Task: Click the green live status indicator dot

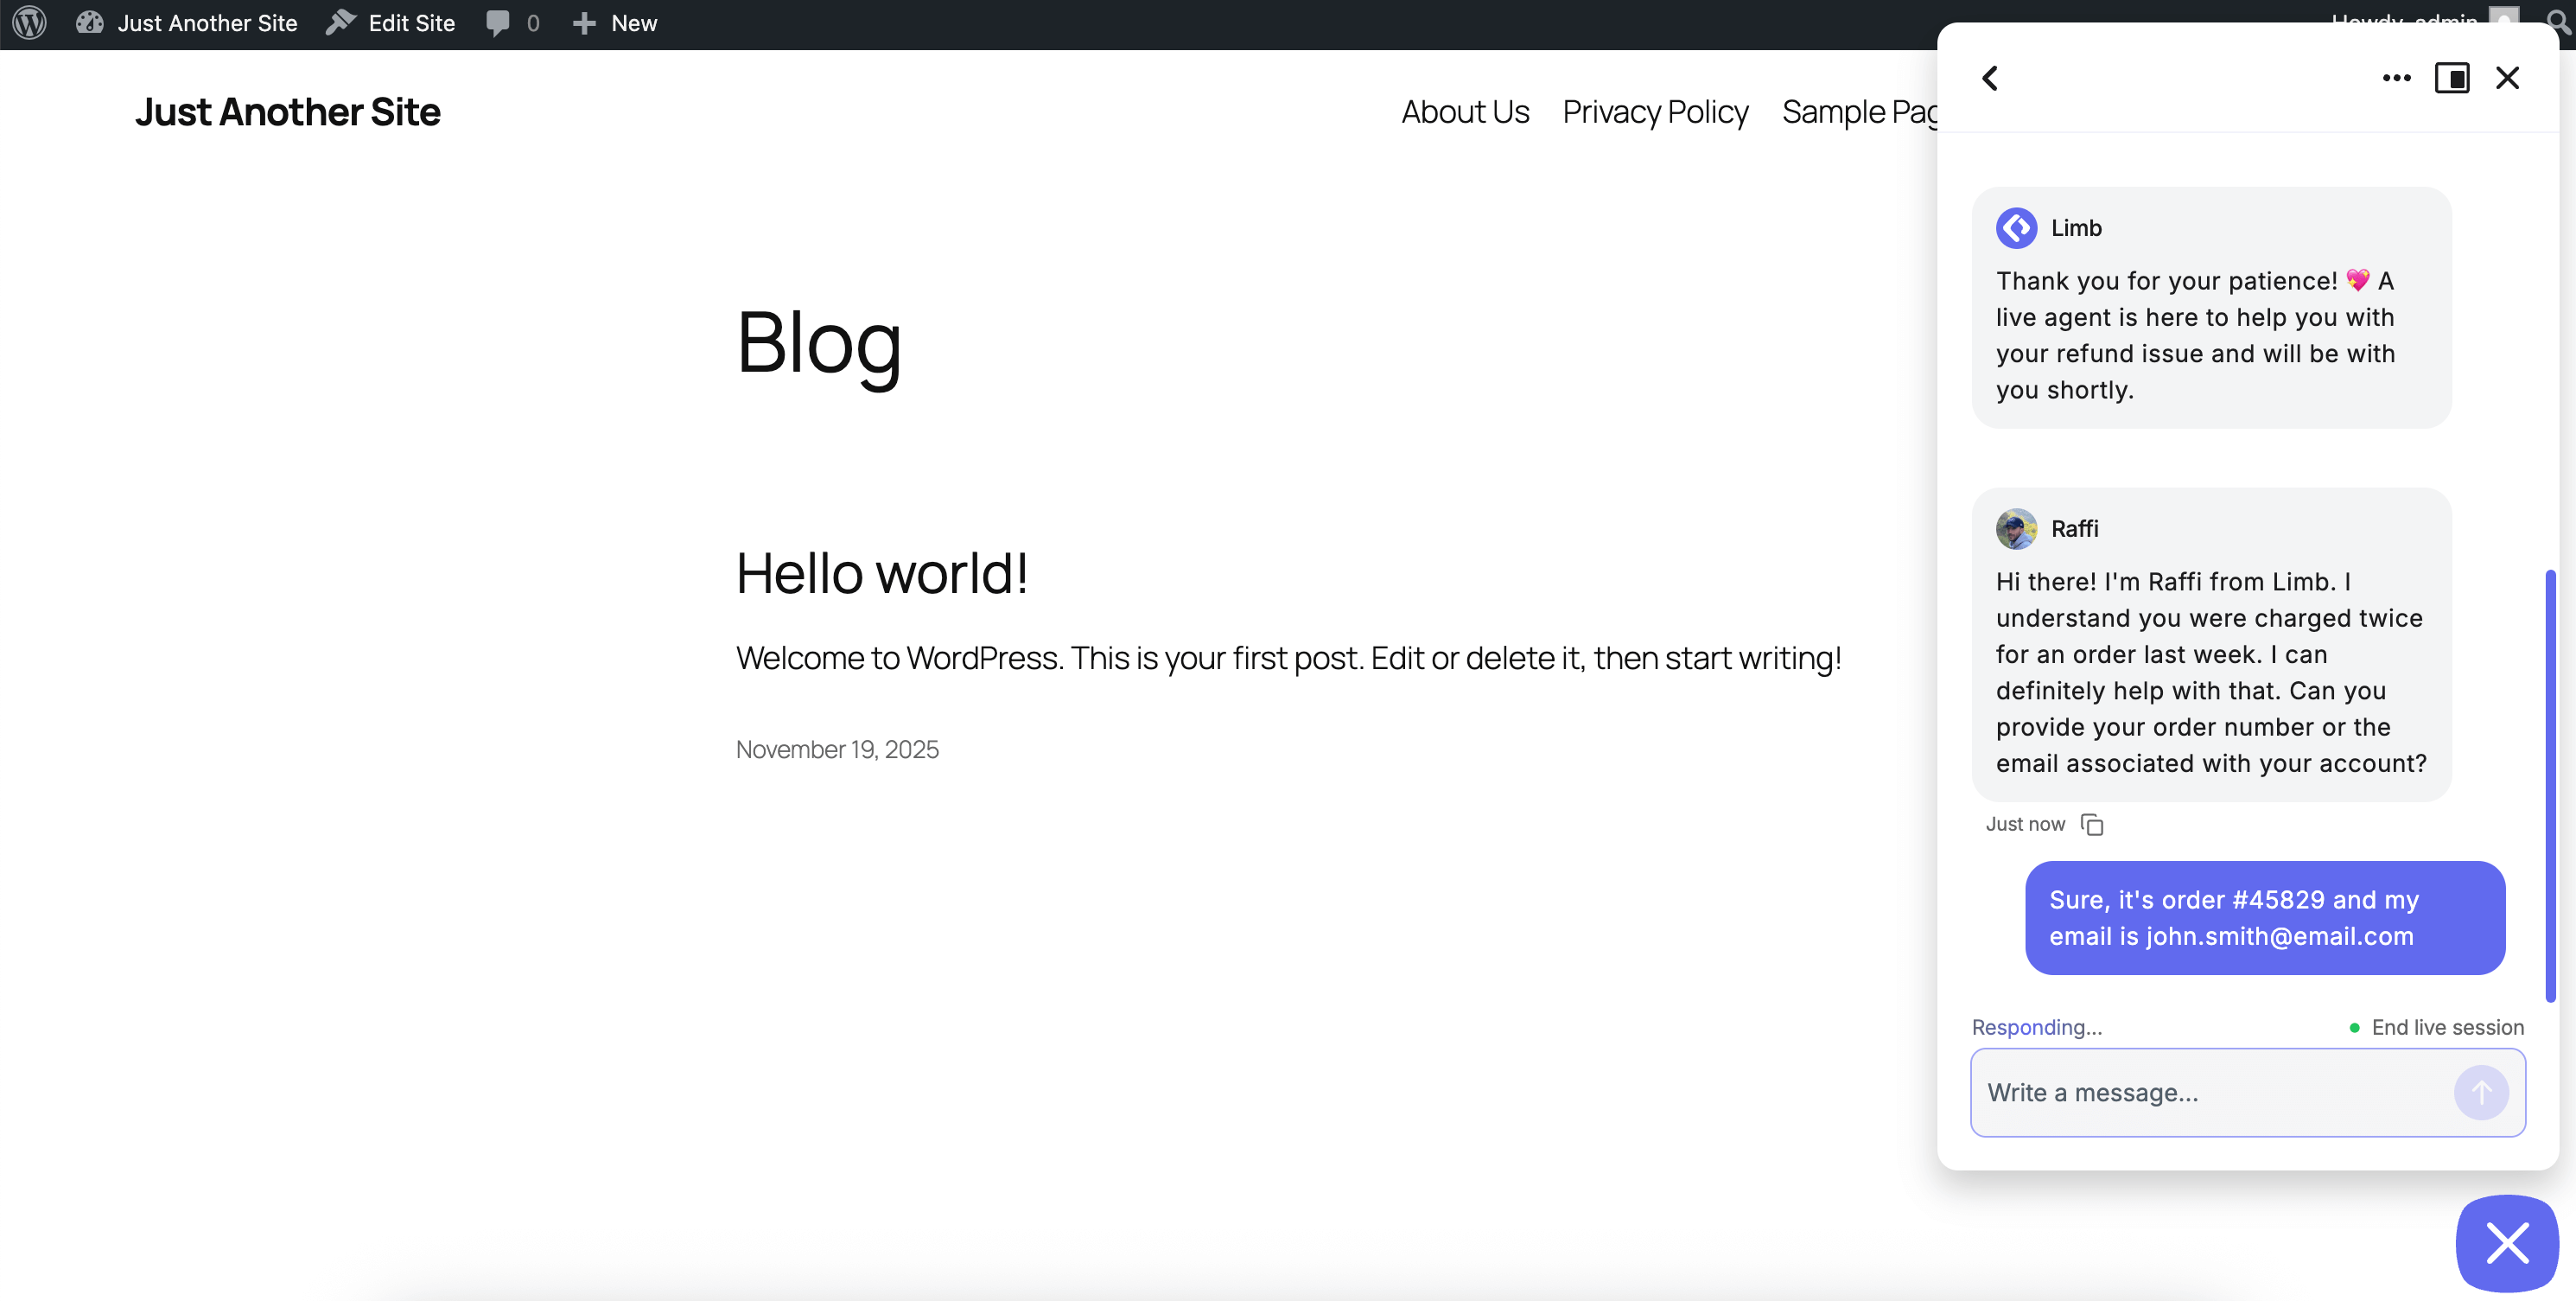Action: click(2354, 1026)
